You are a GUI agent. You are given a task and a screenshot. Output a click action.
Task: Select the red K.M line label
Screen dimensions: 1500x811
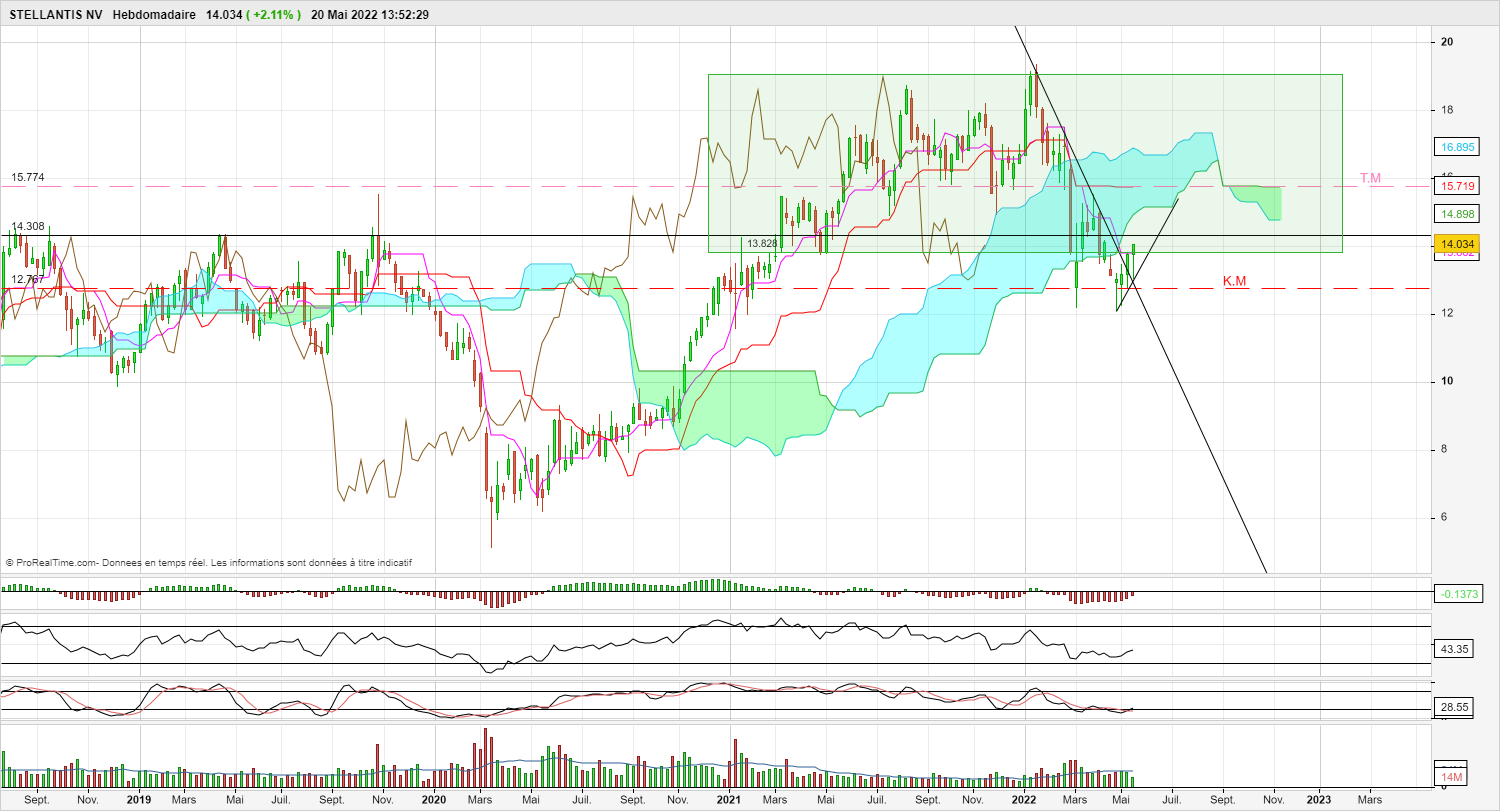point(1235,281)
